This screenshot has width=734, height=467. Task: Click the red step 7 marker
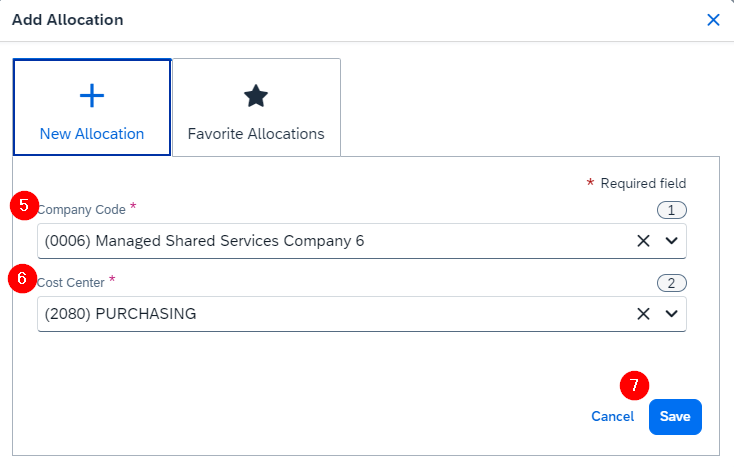pyautogui.click(x=634, y=385)
